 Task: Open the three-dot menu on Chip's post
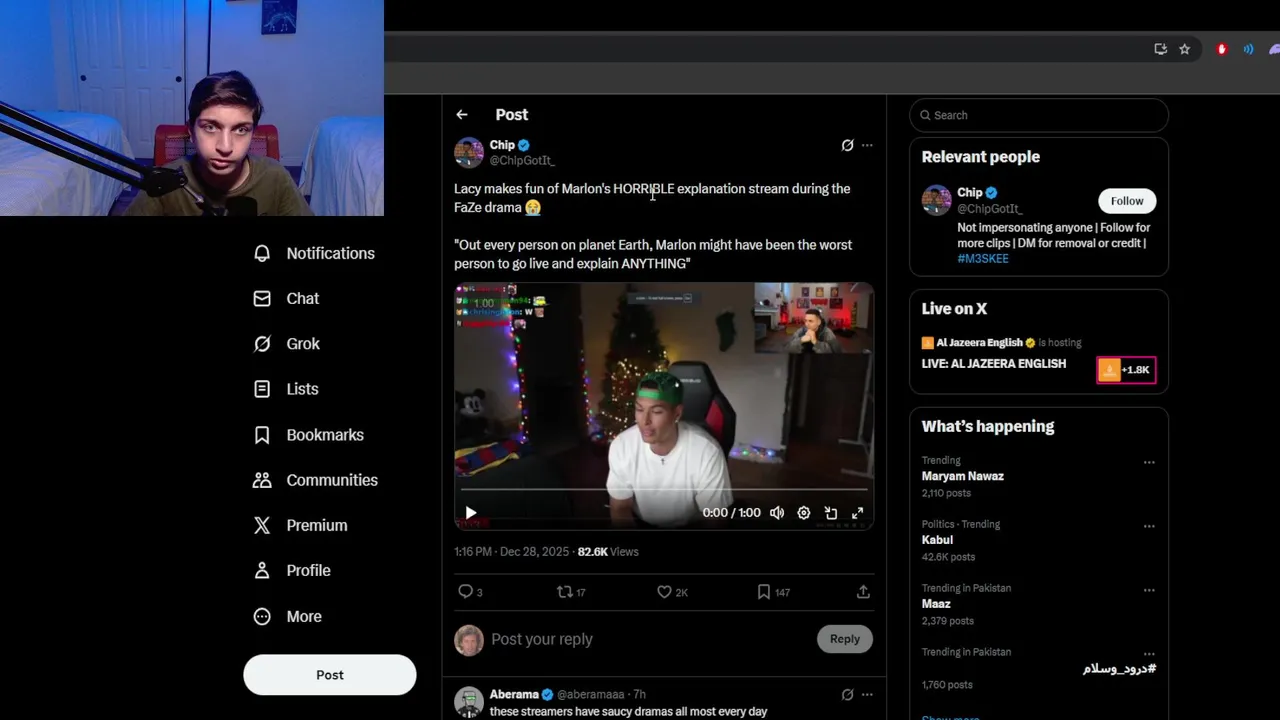pyautogui.click(x=867, y=145)
